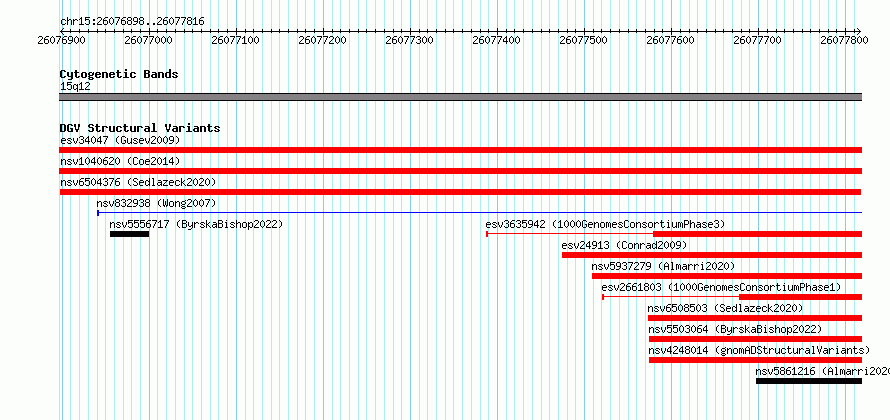
Task: Click the nsv6508503 (Sedlazeck2020) label
Action: 725,308
